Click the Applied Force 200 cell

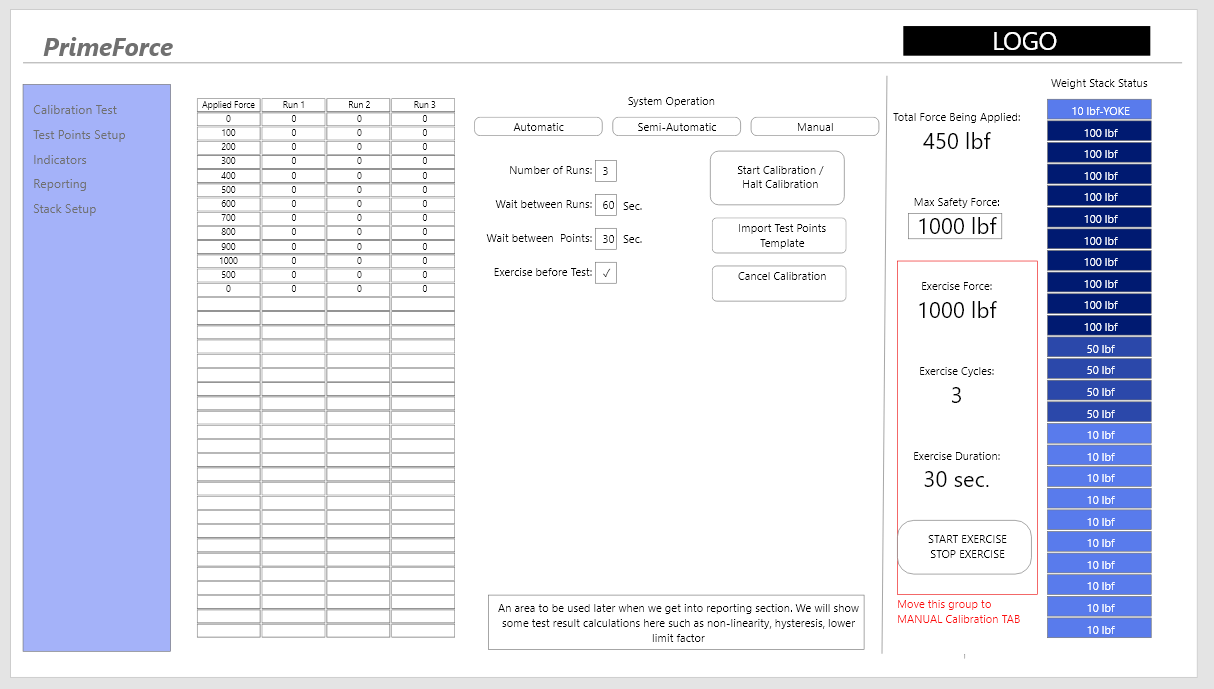pyautogui.click(x=229, y=147)
